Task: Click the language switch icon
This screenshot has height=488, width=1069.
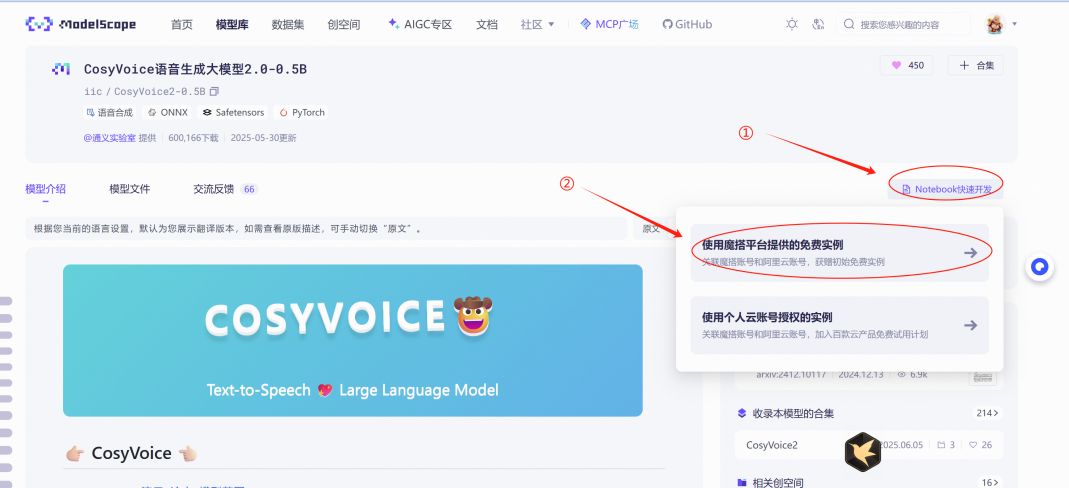Action: click(x=819, y=25)
